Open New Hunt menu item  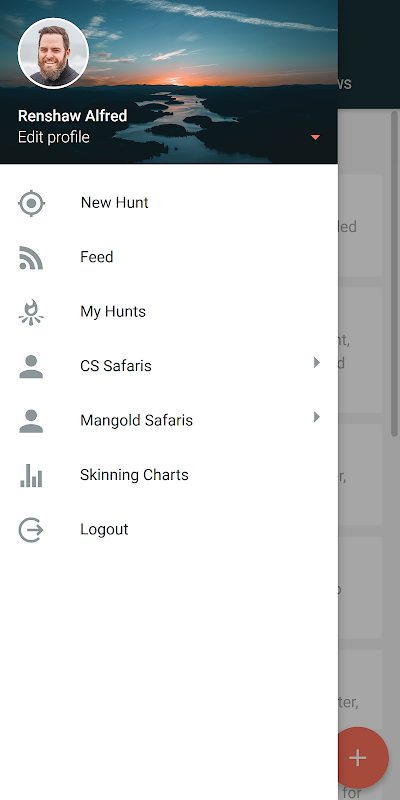point(114,203)
